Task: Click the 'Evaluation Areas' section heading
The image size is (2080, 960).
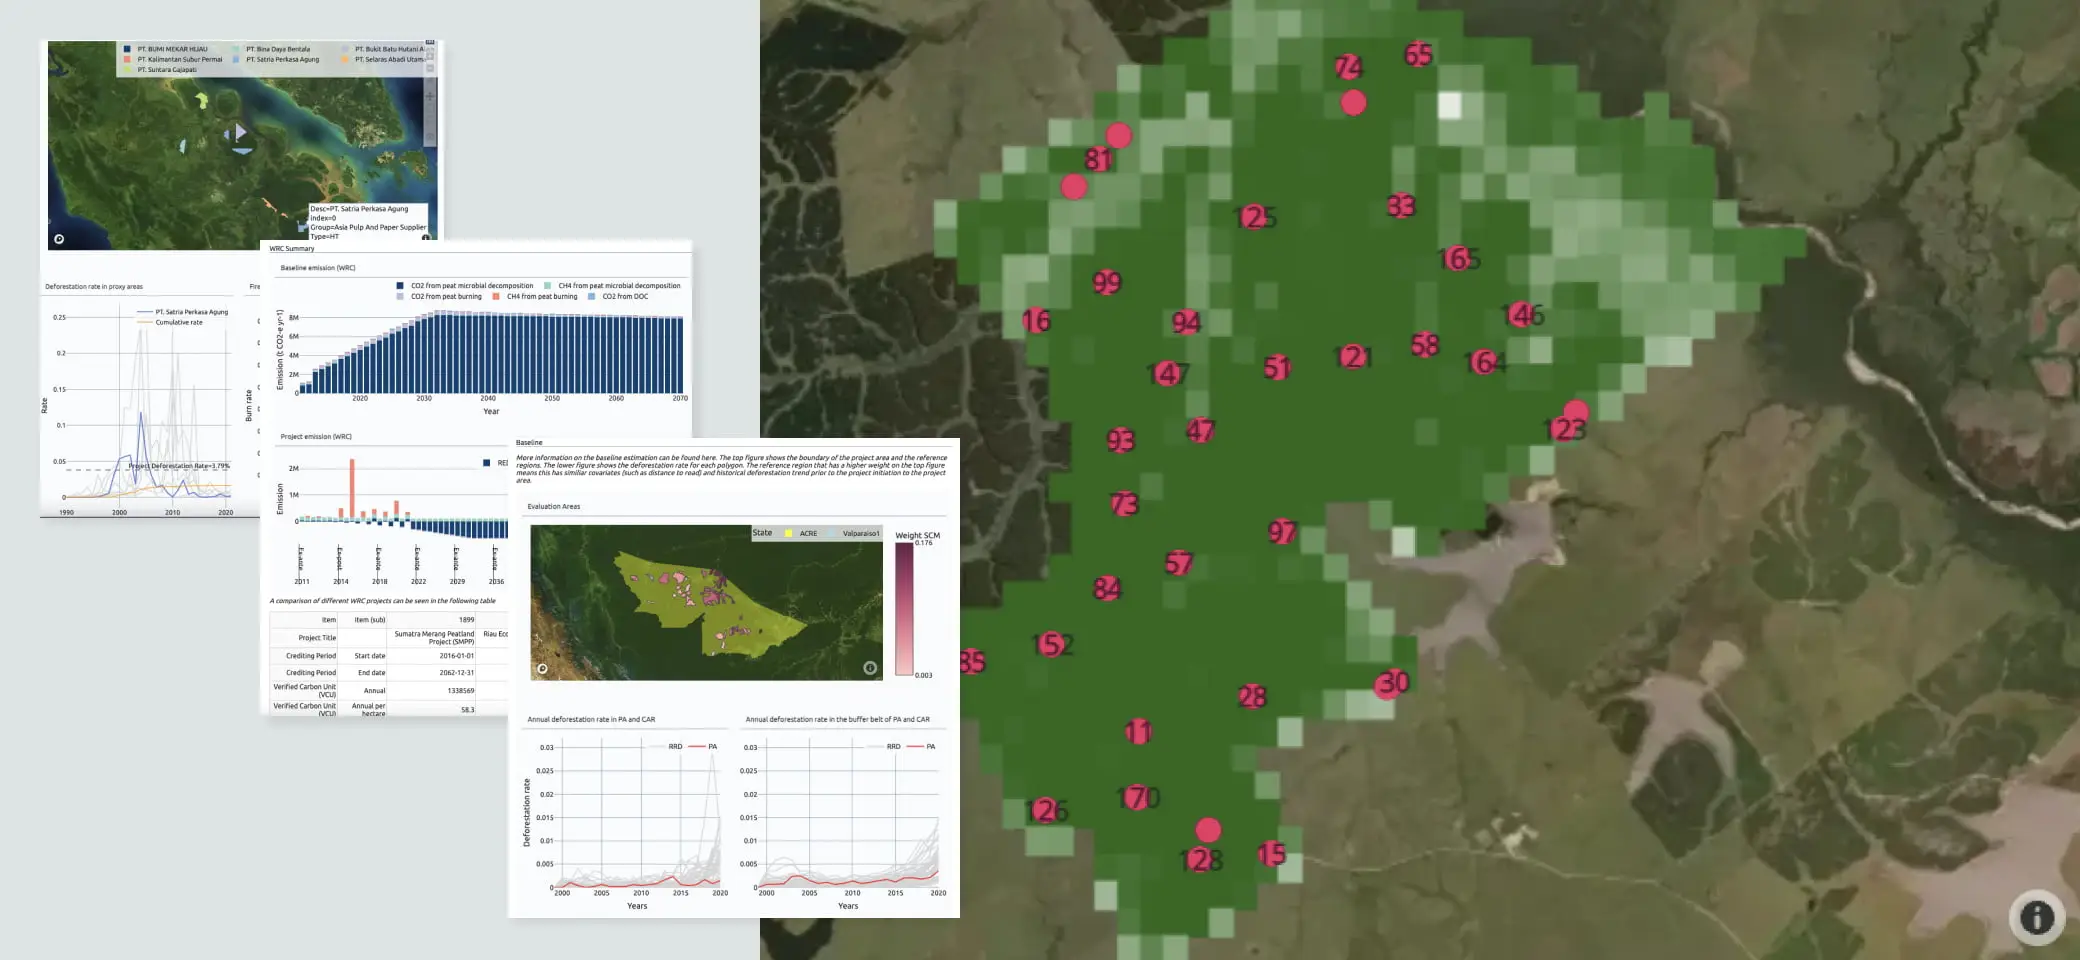Action: [x=554, y=507]
